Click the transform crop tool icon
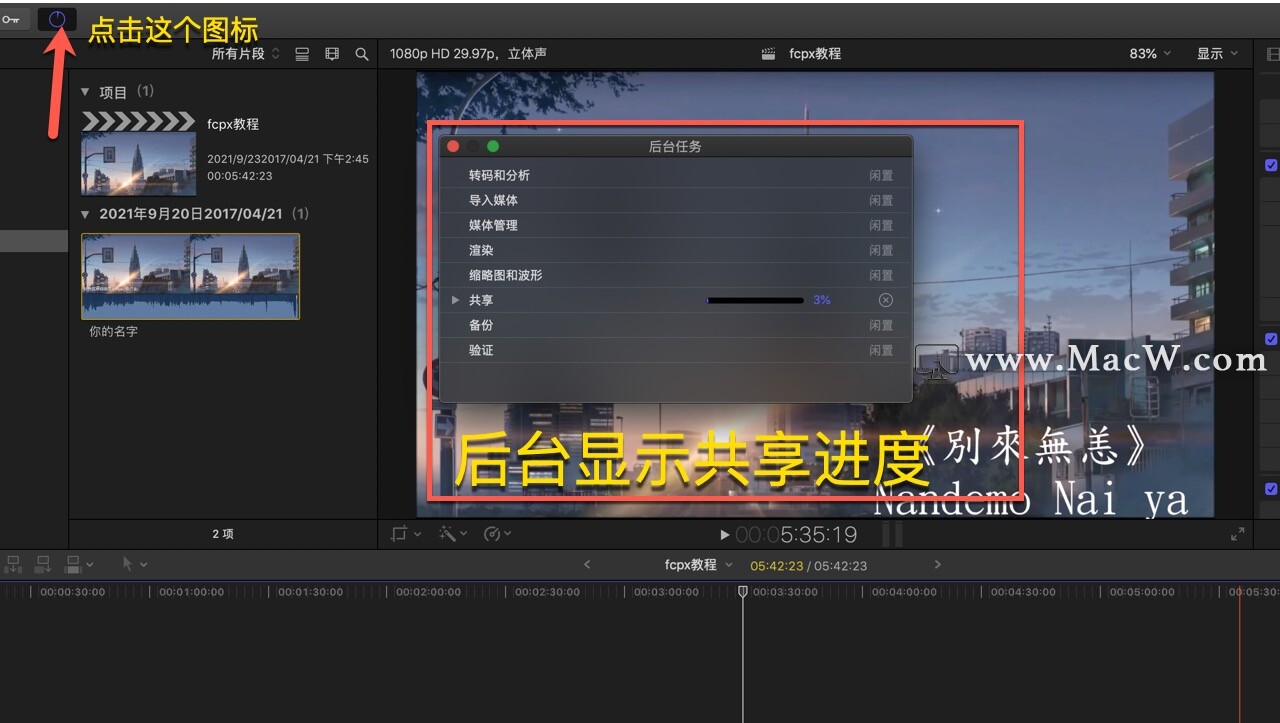1280x723 pixels. (399, 534)
